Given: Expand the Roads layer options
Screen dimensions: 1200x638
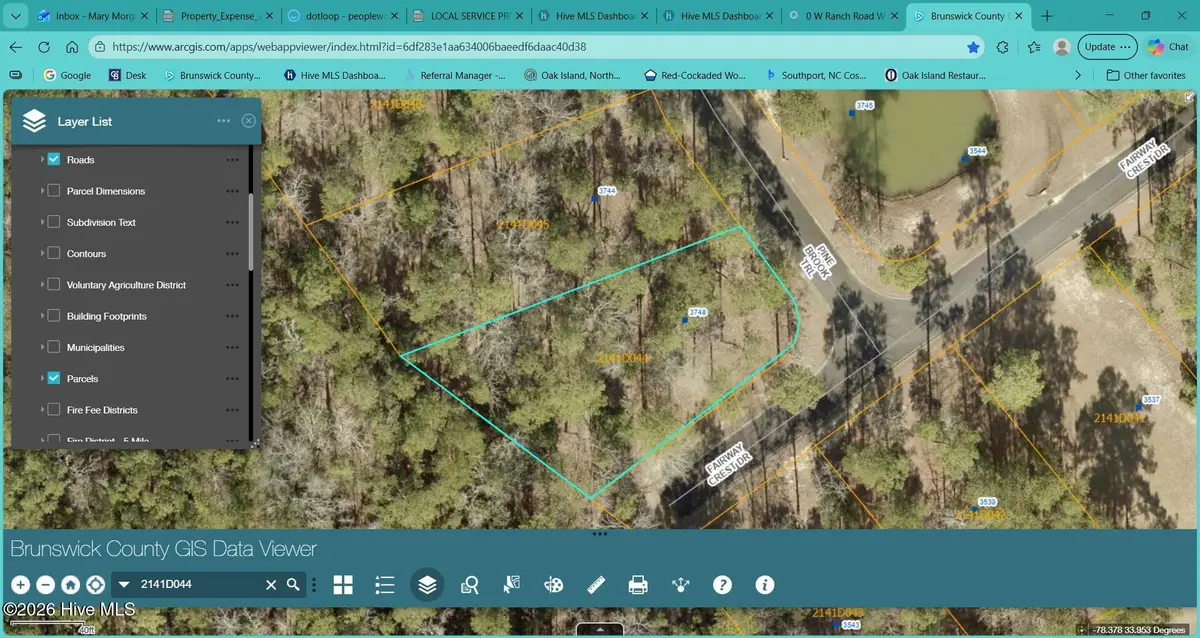Looking at the screenshot, I should click(232, 159).
